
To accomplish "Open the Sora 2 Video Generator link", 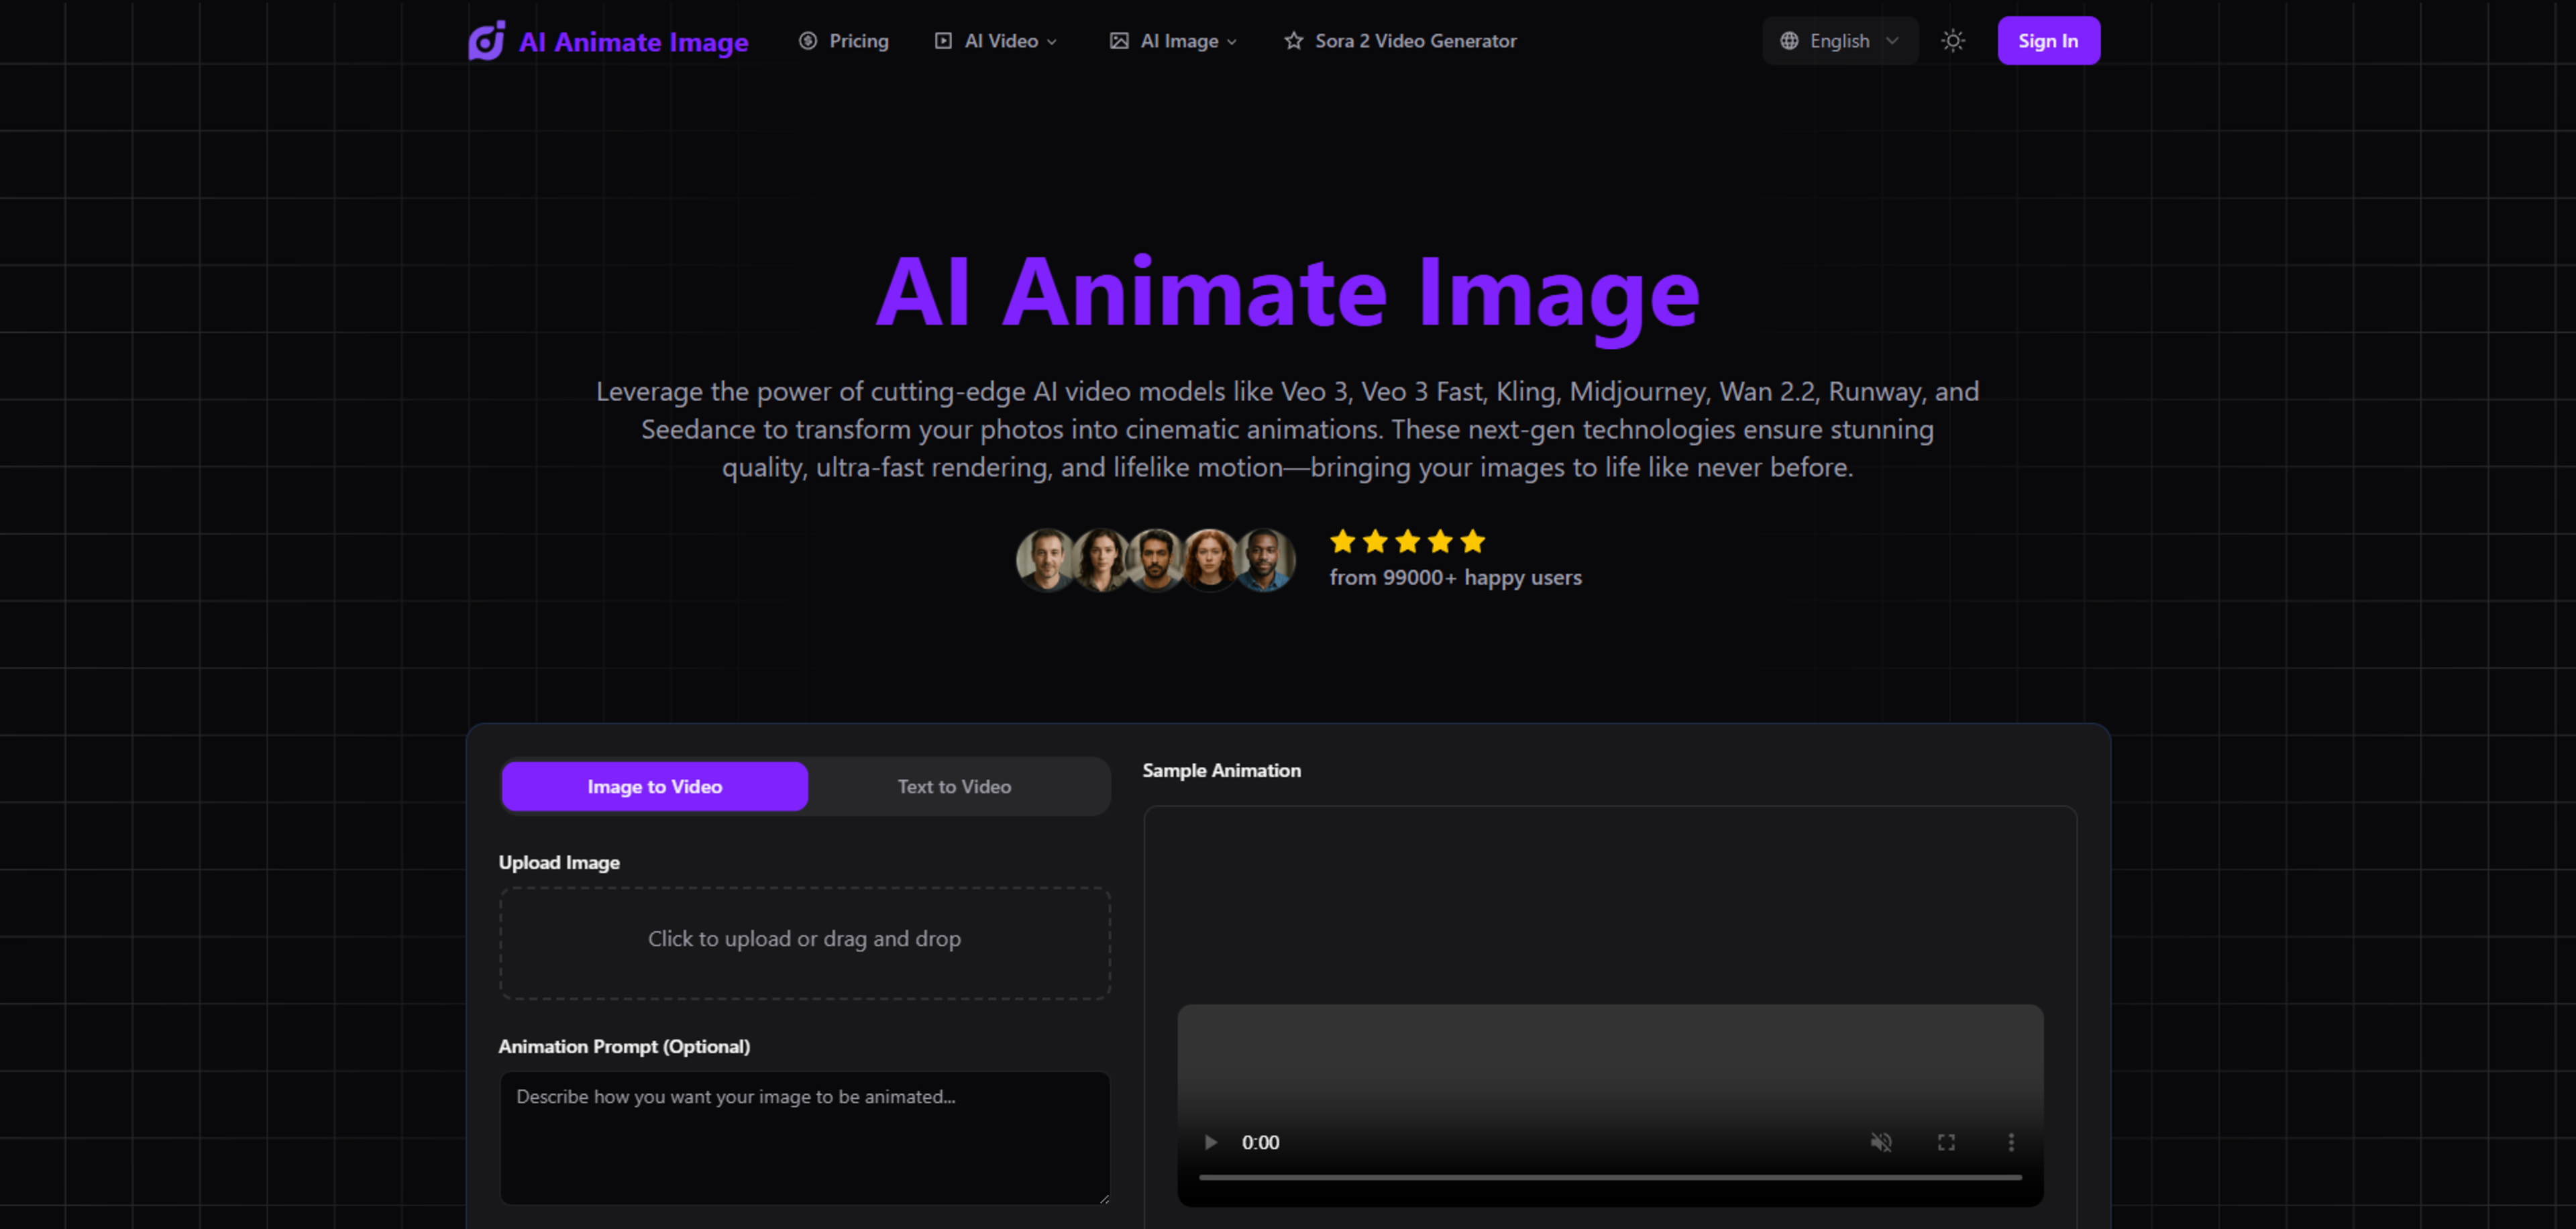I will point(1414,41).
